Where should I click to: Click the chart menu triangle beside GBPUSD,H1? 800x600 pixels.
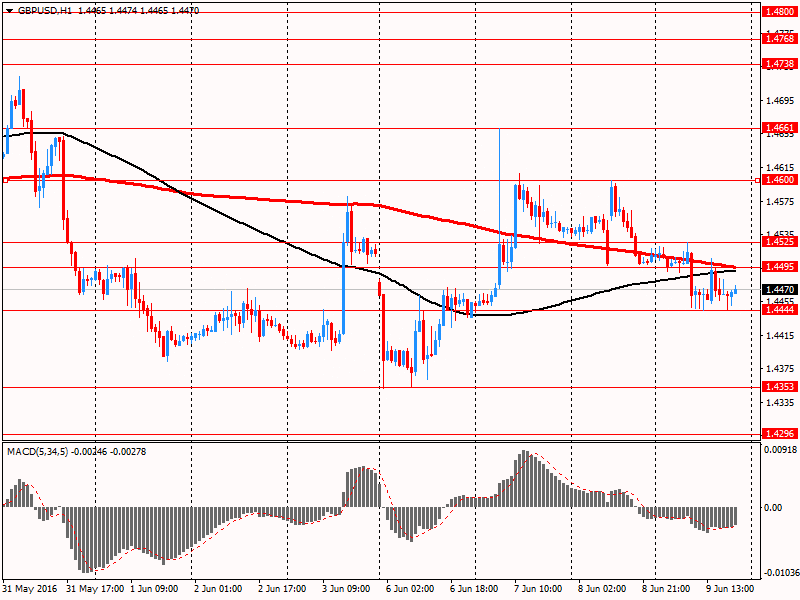coord(10,10)
